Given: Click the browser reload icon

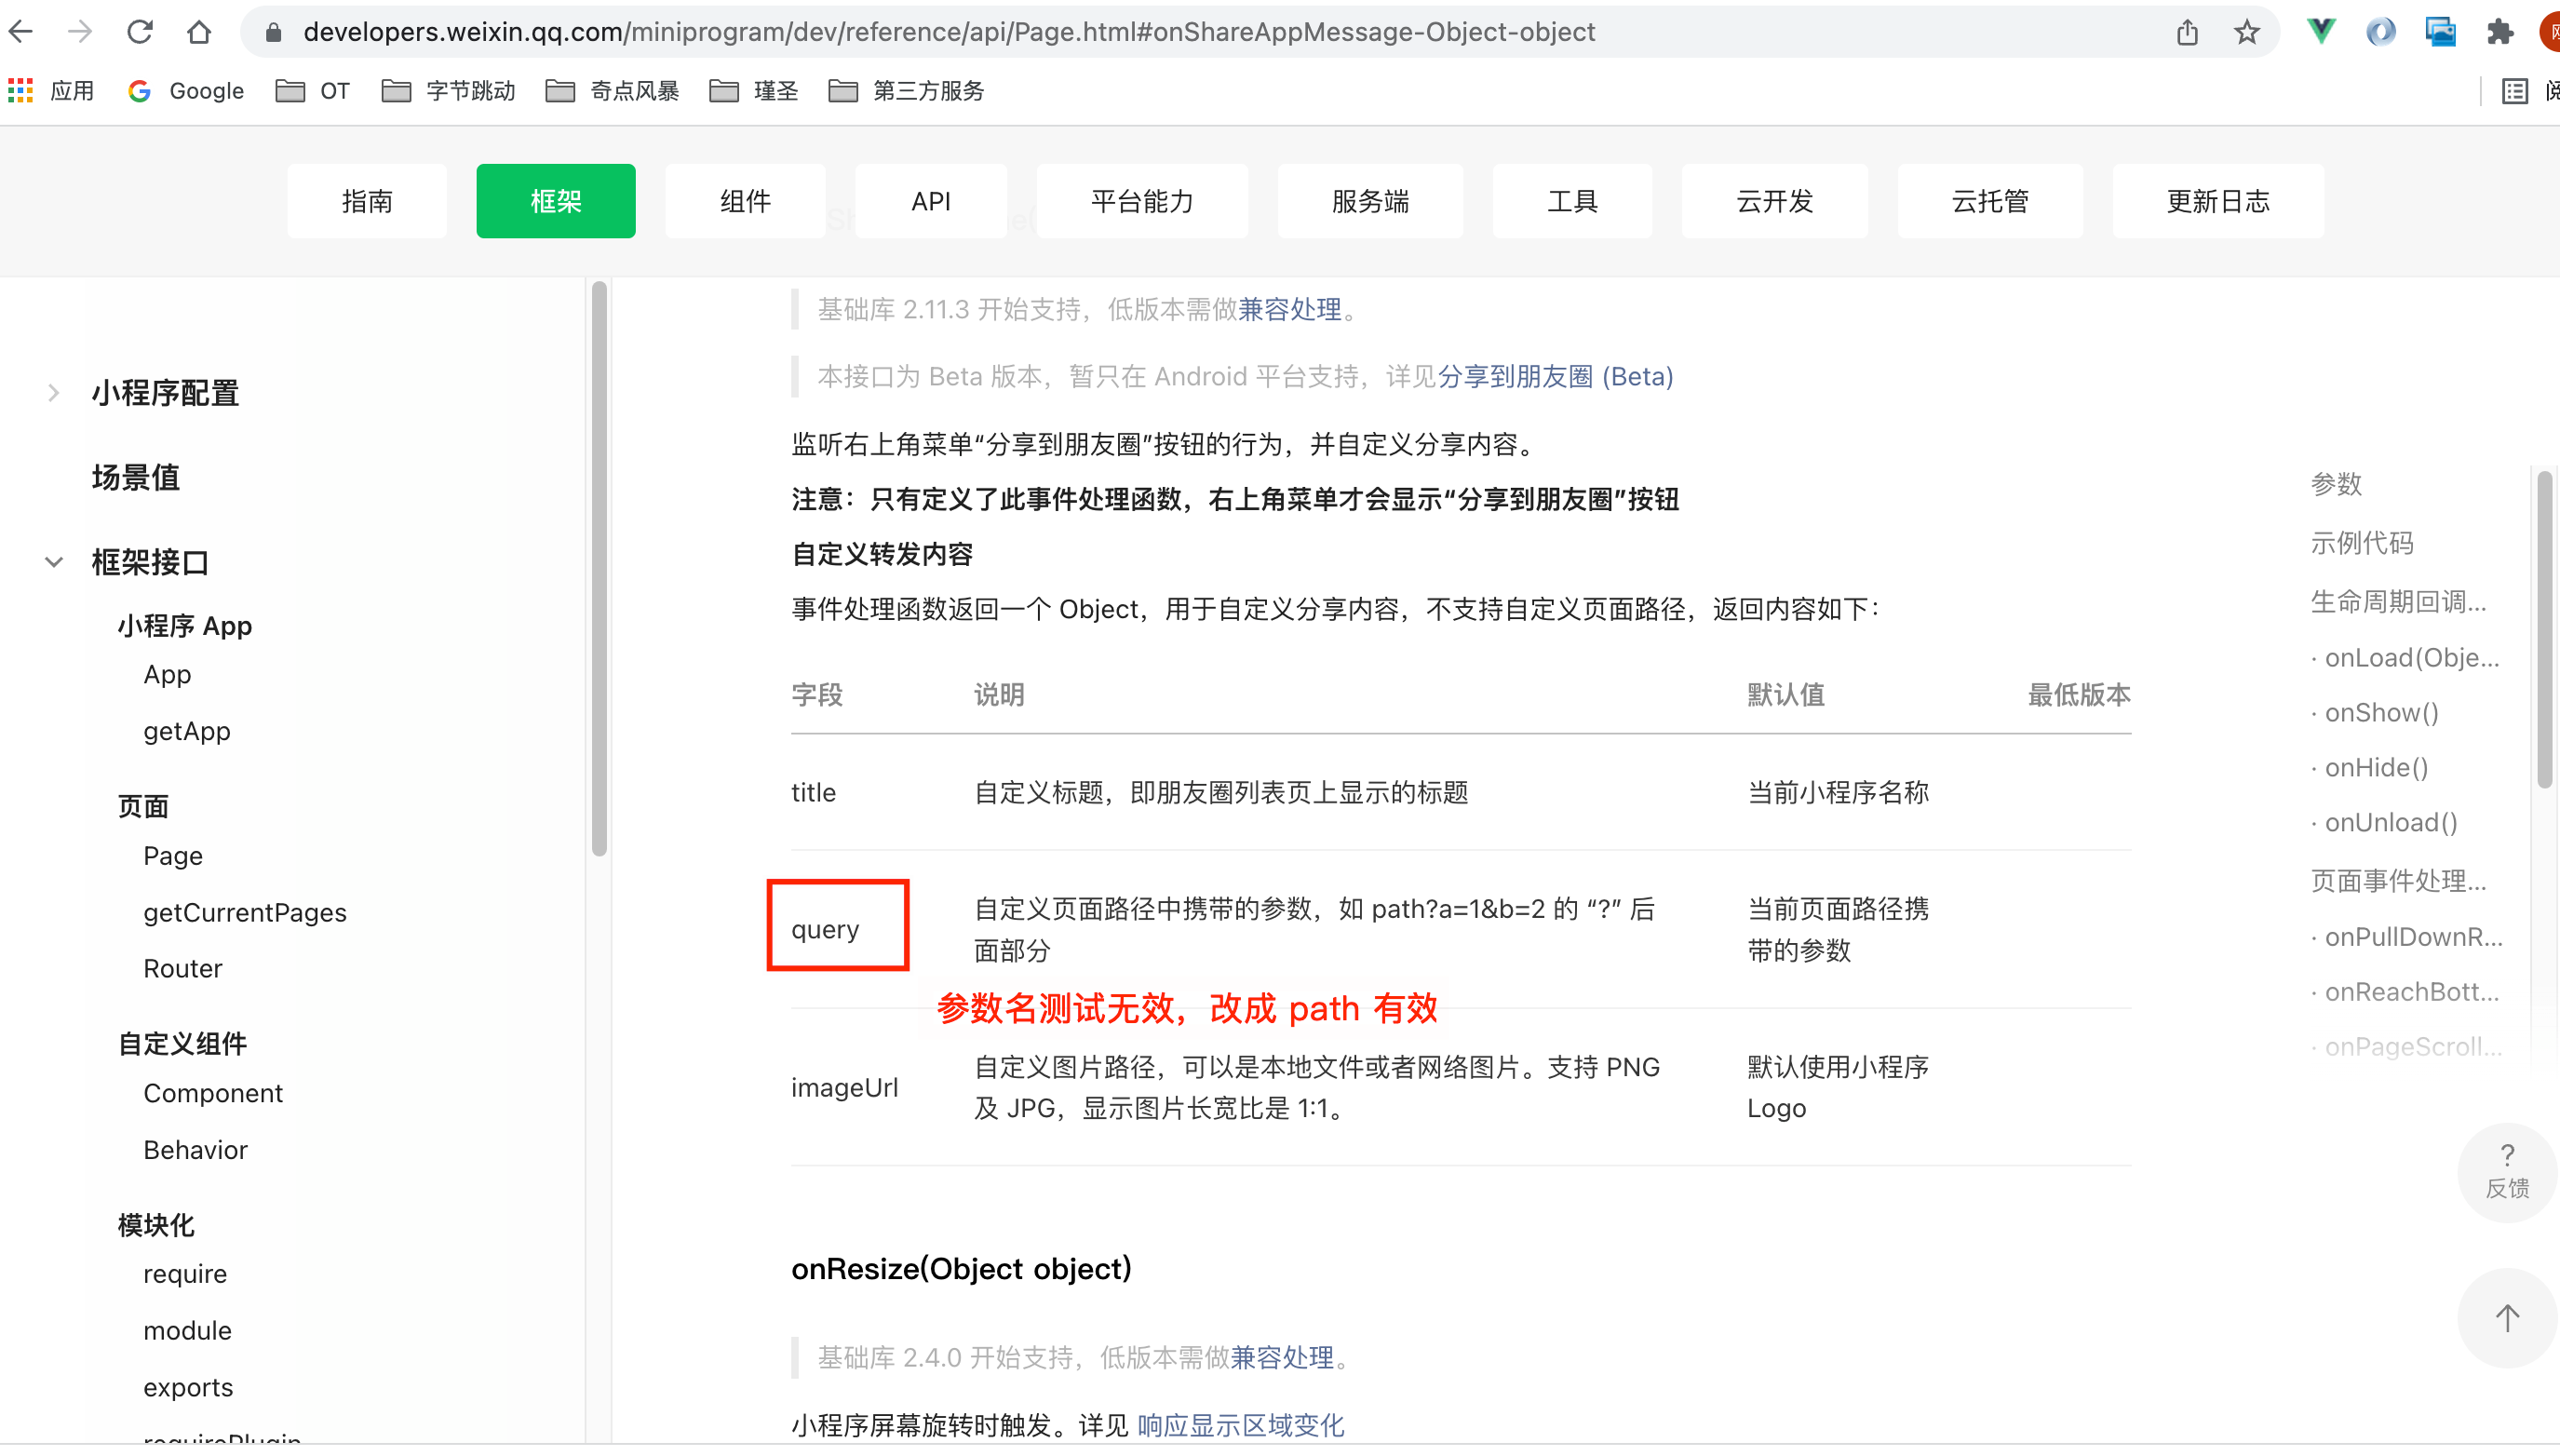Looking at the screenshot, I should pyautogui.click(x=140, y=32).
